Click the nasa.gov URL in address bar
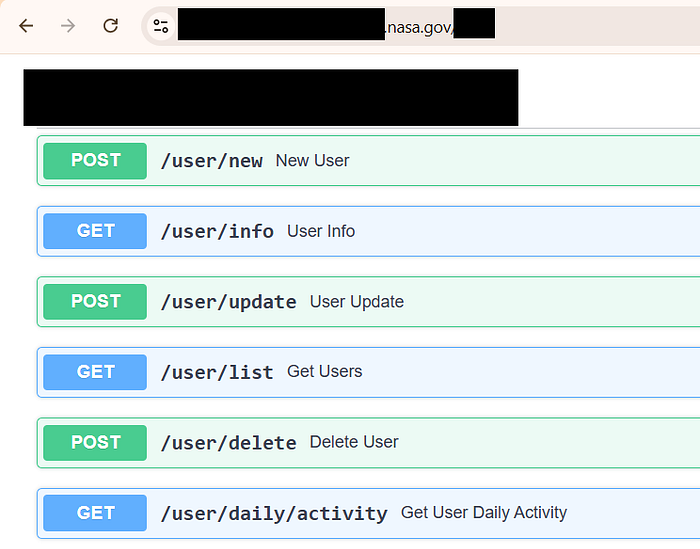This screenshot has height=549, width=700. pyautogui.click(x=420, y=27)
